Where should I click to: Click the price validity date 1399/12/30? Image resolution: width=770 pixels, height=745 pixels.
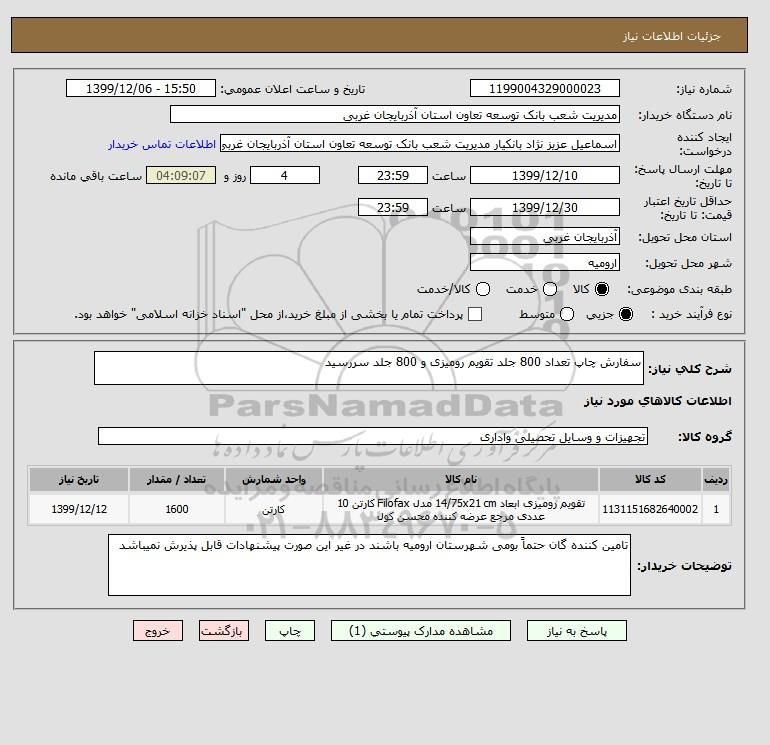tap(545, 207)
